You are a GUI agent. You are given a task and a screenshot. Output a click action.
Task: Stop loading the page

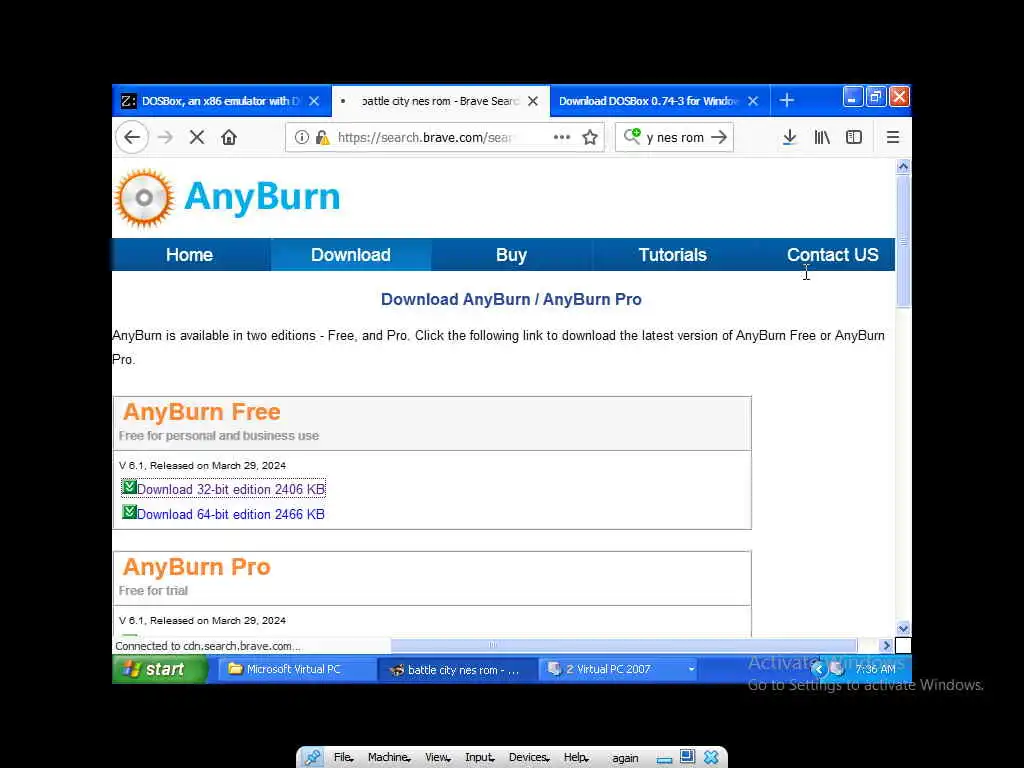click(197, 137)
